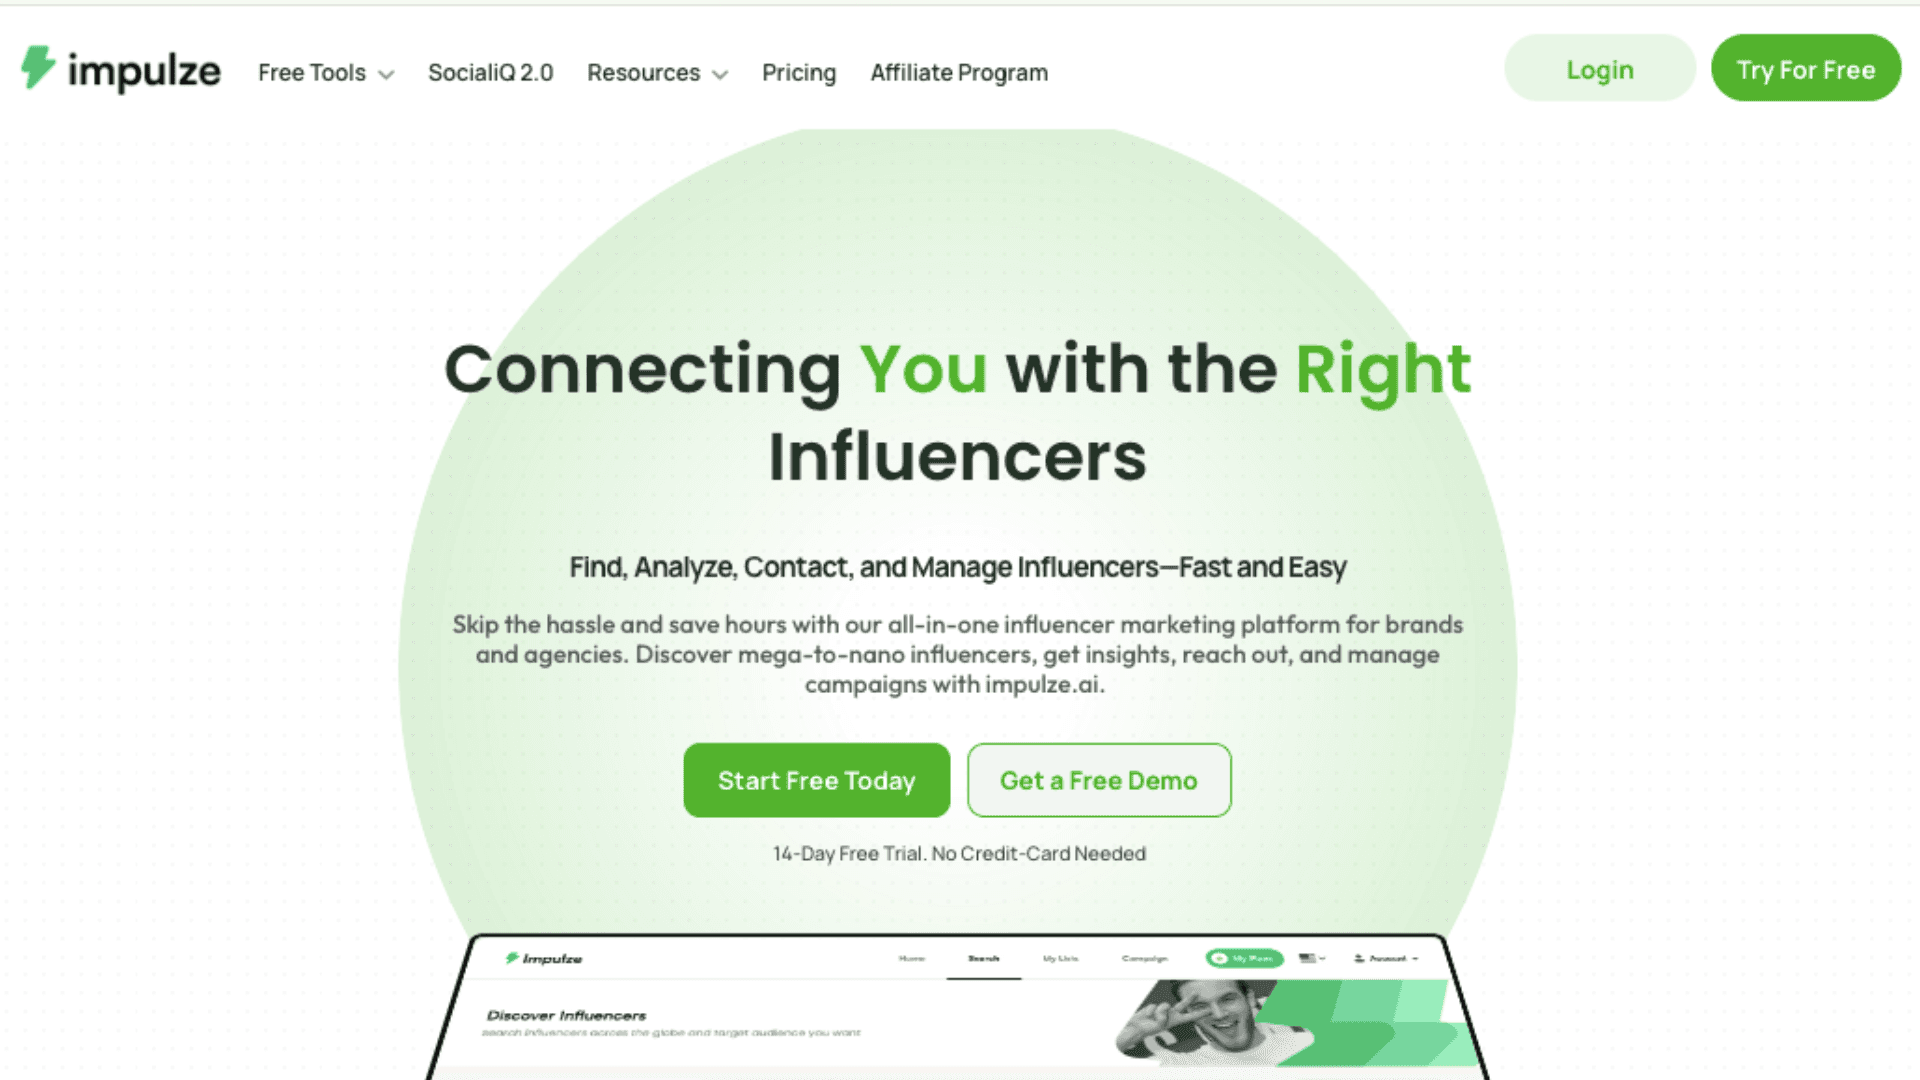
Task: Click the Login button
Action: (1600, 70)
